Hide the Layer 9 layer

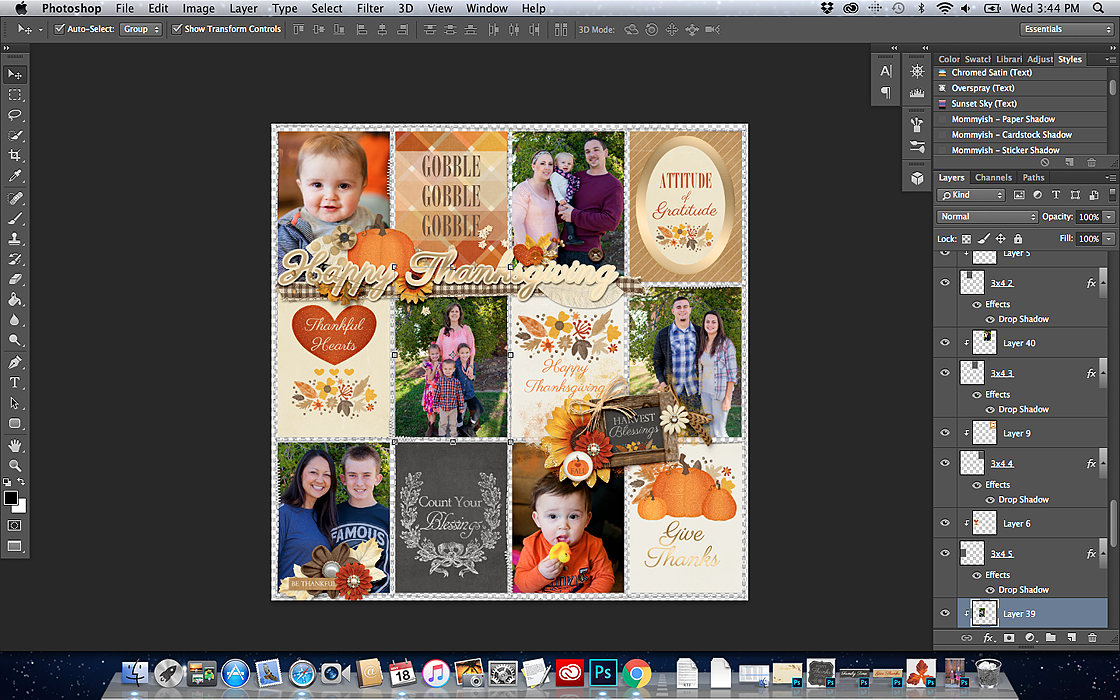click(x=945, y=433)
